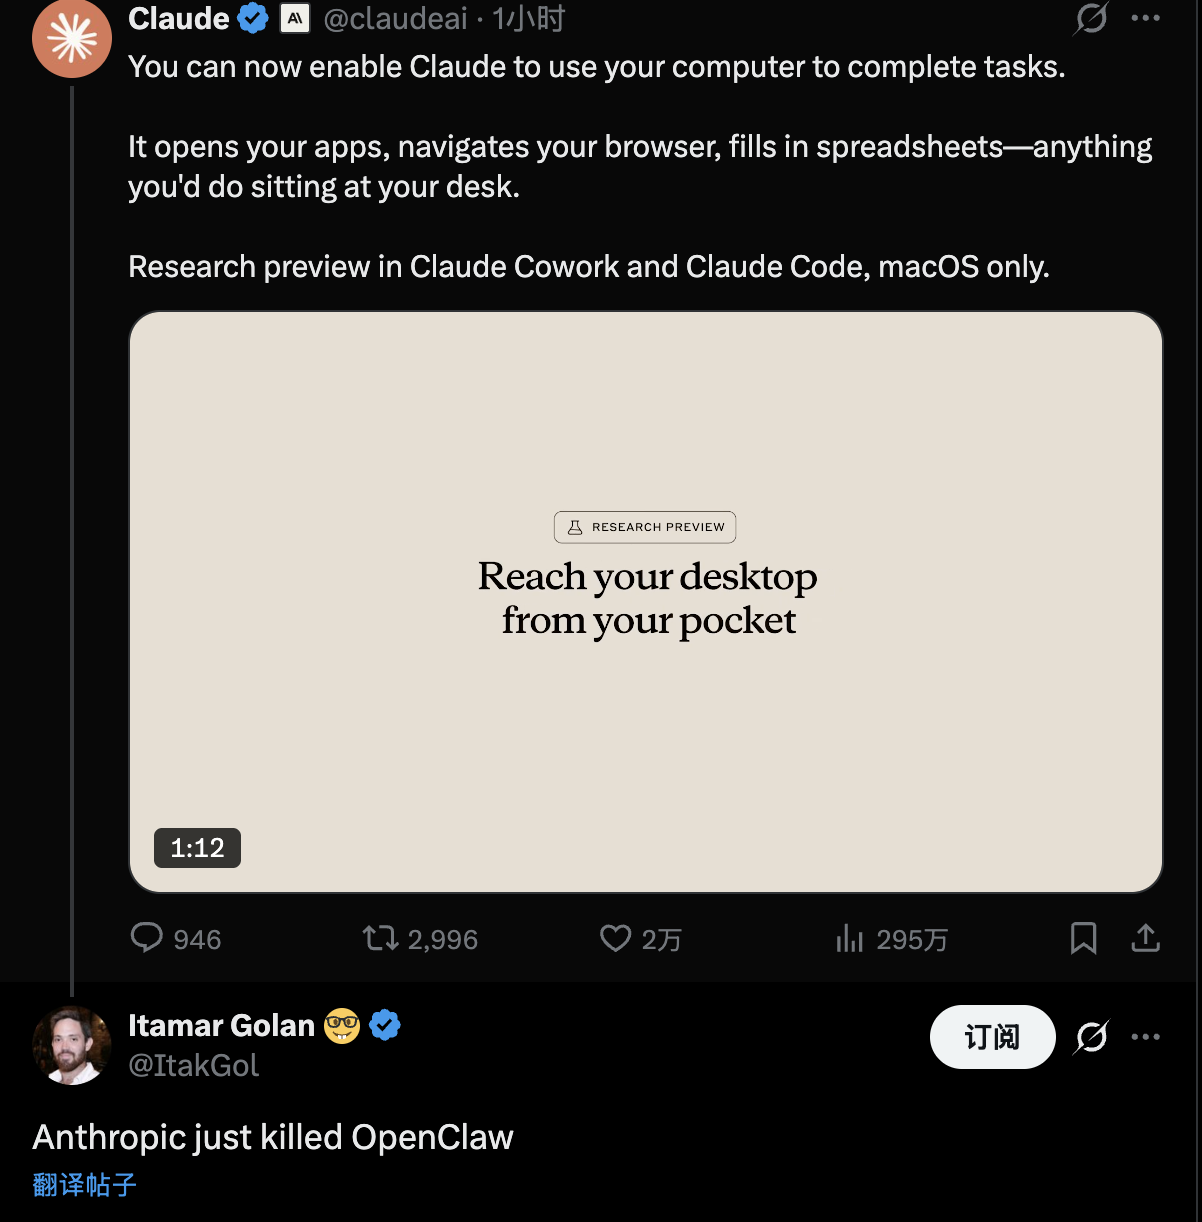Open the reply icon on Claude's post
1202x1222 pixels.
pyautogui.click(x=148, y=939)
